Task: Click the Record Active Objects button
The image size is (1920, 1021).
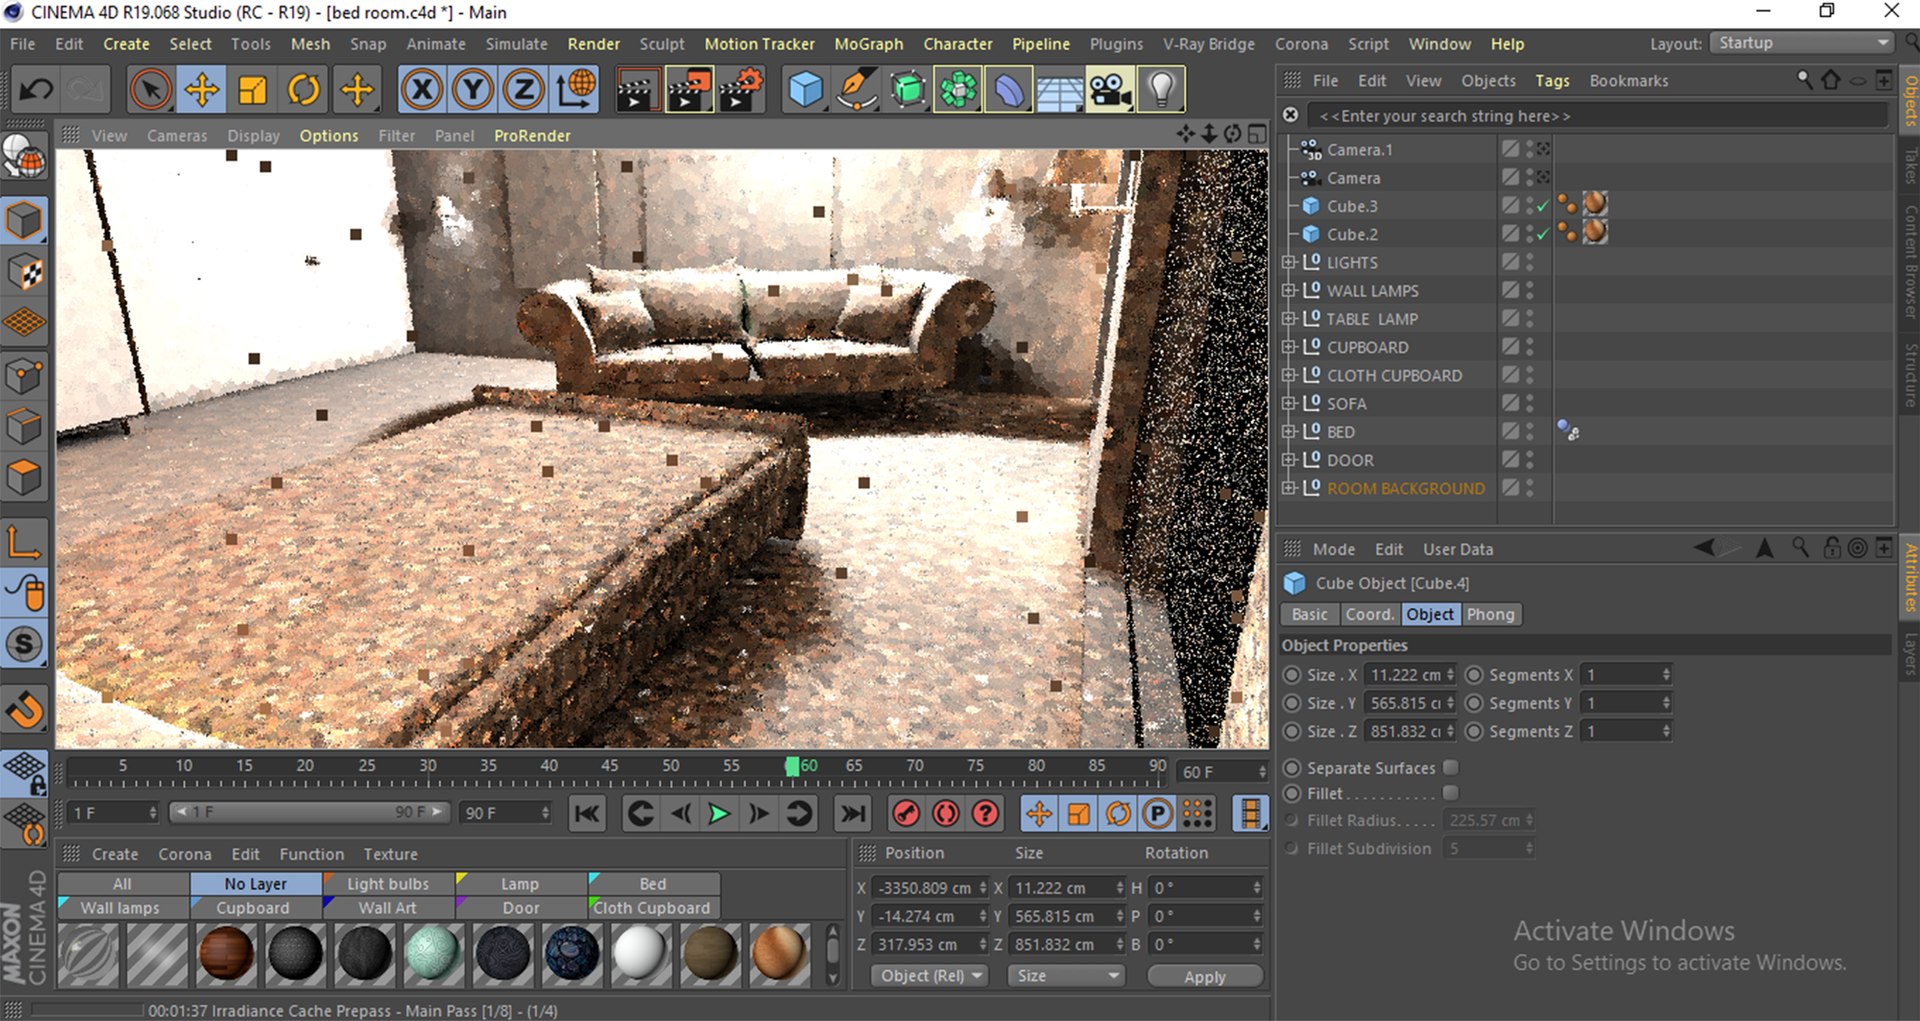Action: coord(906,814)
